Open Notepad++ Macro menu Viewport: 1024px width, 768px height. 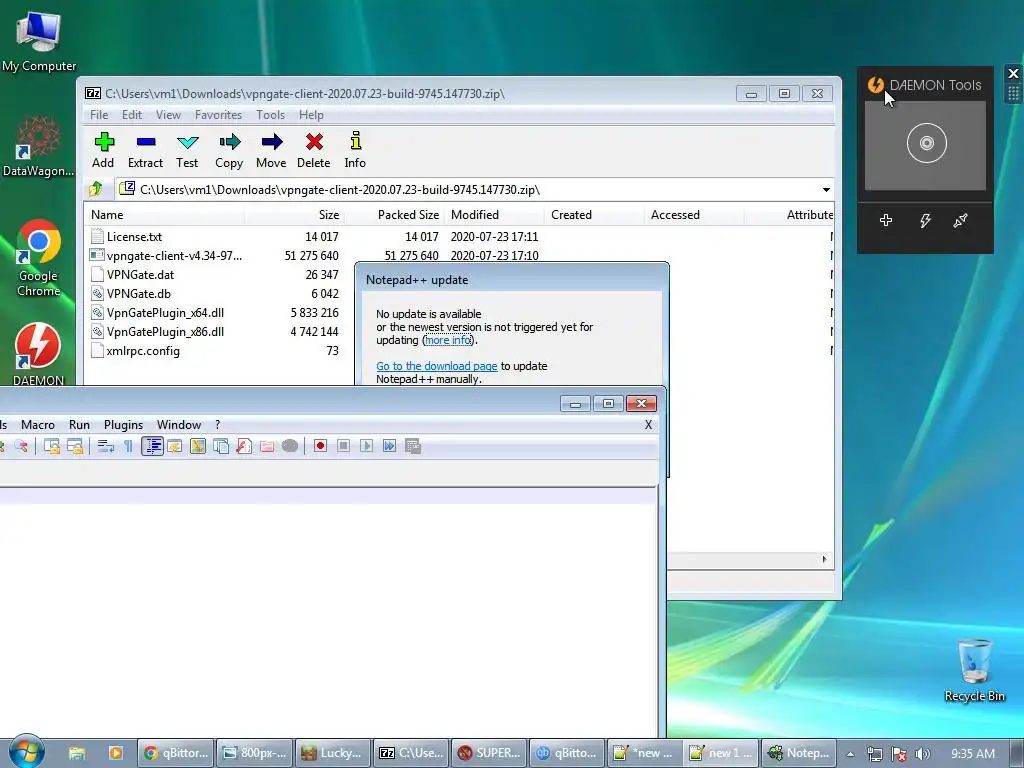(38, 425)
